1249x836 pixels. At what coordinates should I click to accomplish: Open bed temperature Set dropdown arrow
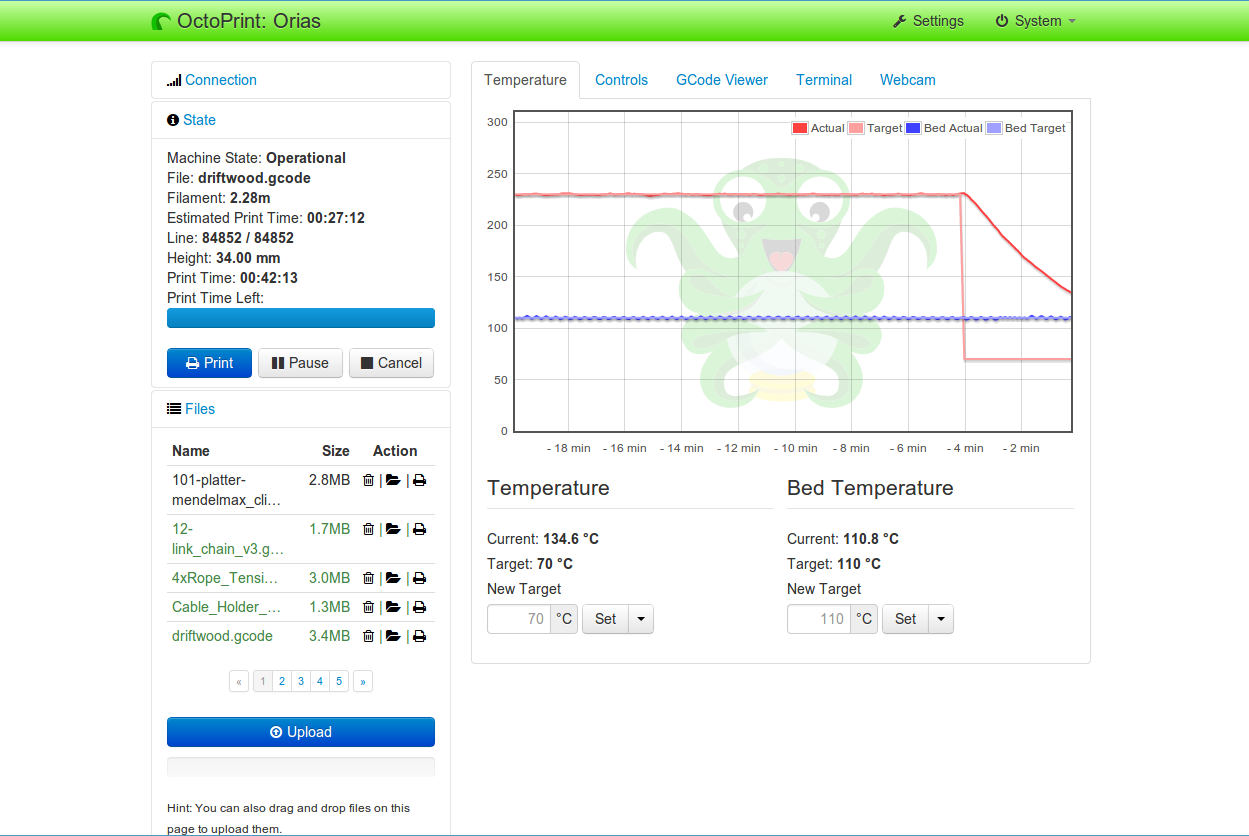(941, 619)
